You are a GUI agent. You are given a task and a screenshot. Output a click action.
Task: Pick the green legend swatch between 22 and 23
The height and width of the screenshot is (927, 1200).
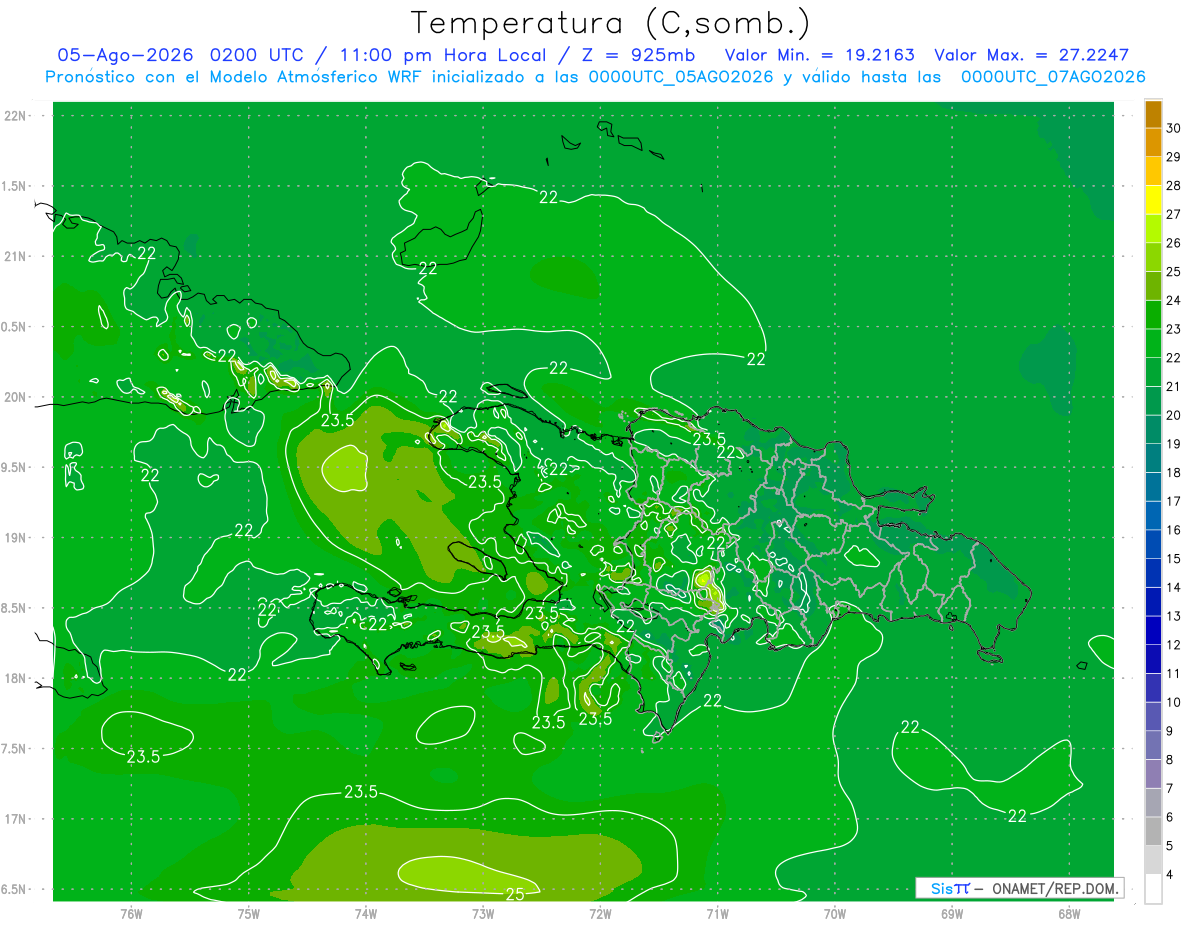pos(1154,343)
